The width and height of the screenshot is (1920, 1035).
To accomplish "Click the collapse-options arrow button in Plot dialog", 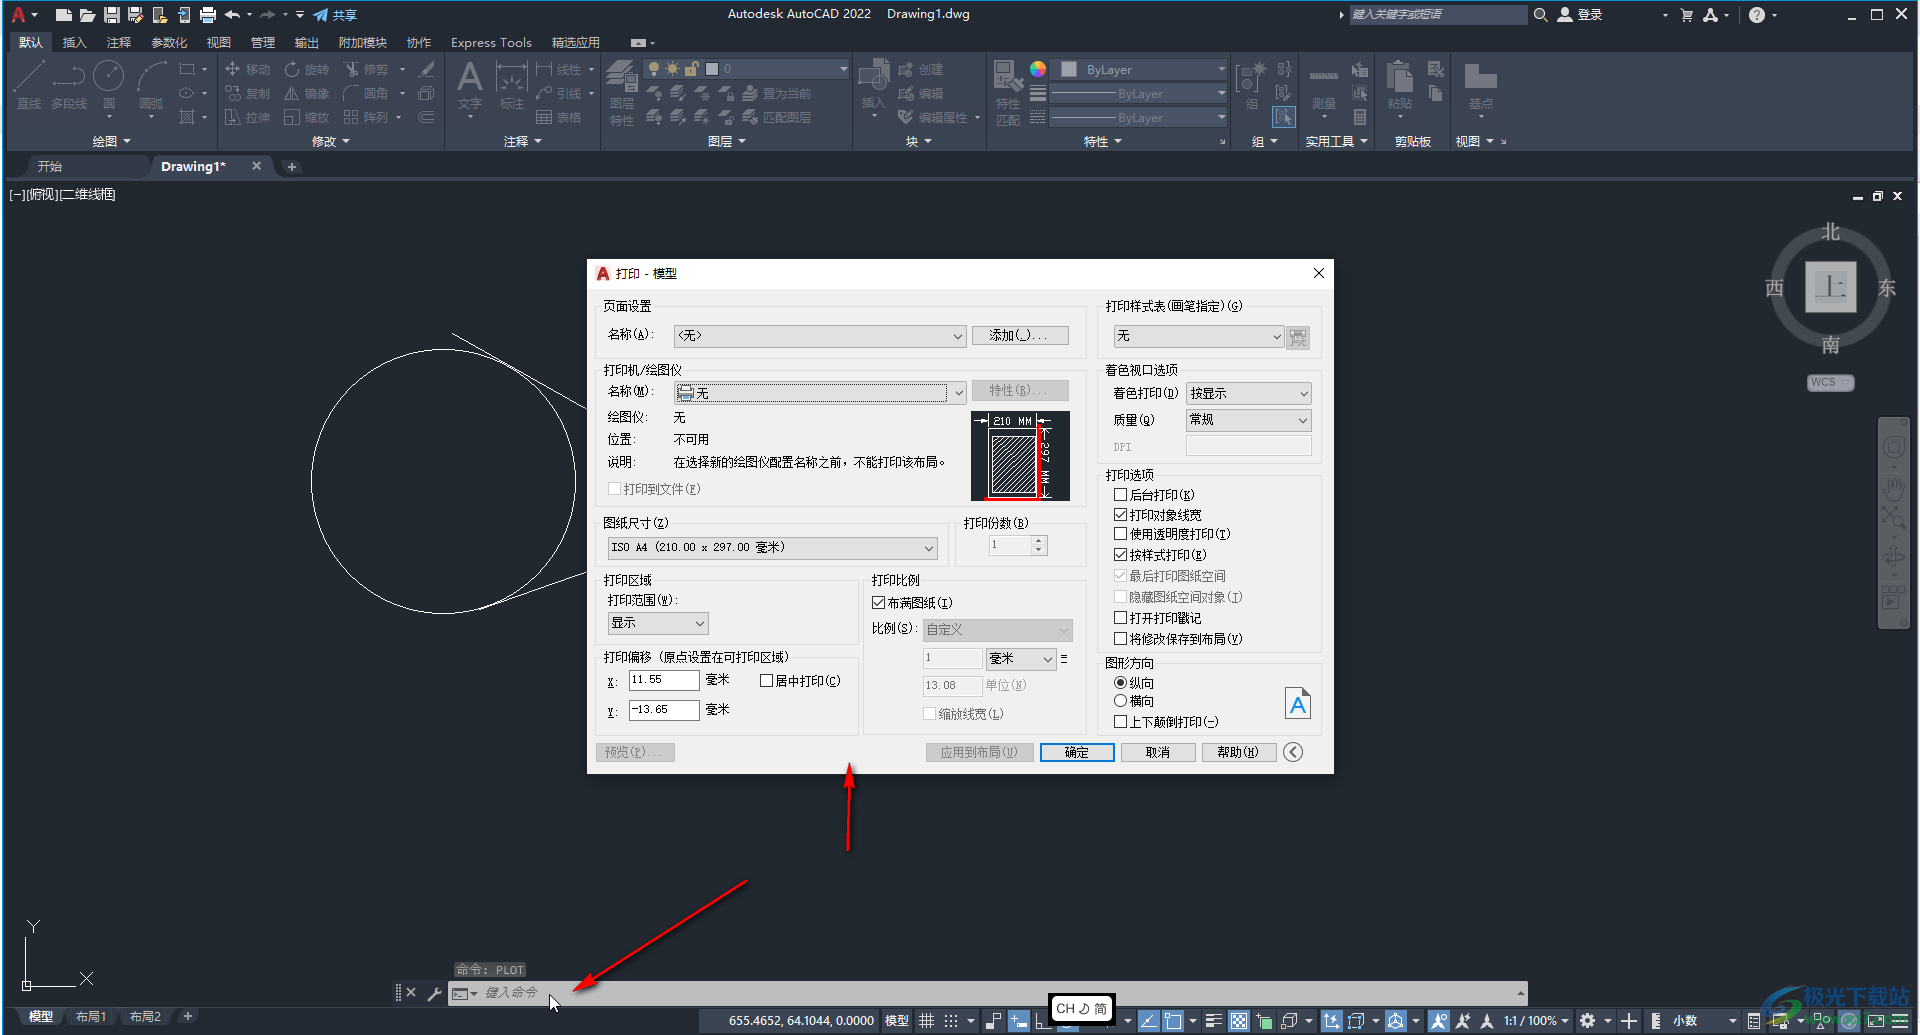I will [1293, 752].
